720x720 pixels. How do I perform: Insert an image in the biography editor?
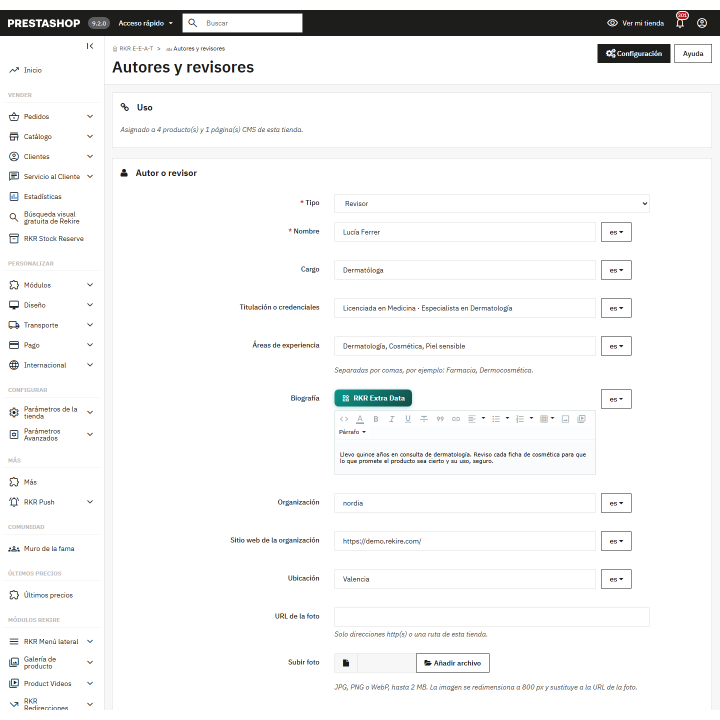(565, 419)
